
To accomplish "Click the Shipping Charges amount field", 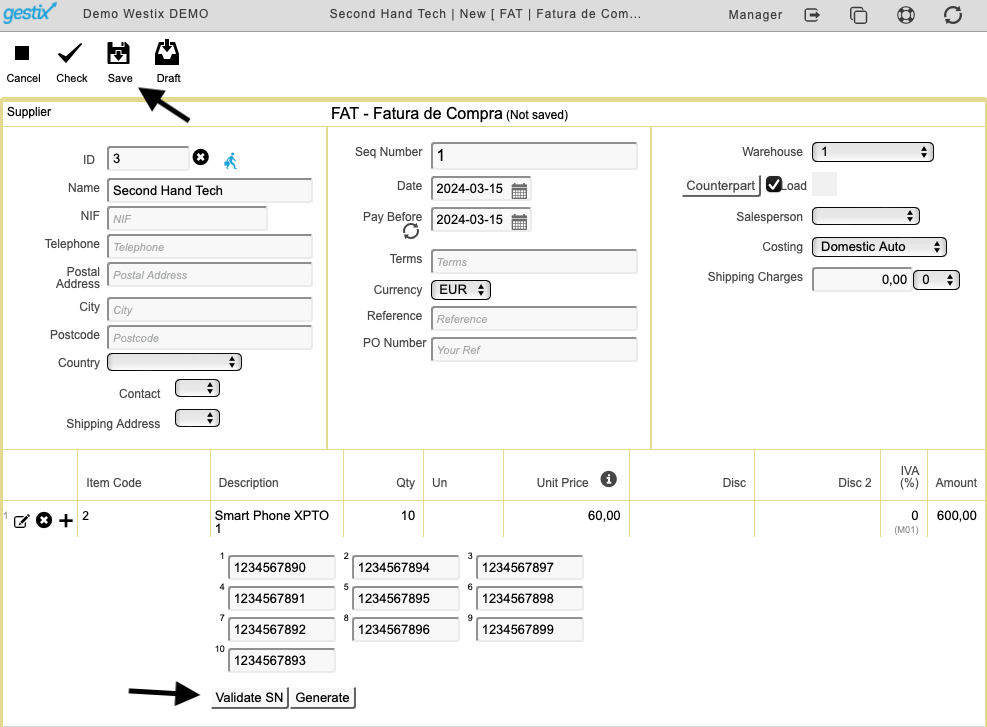I will point(862,279).
